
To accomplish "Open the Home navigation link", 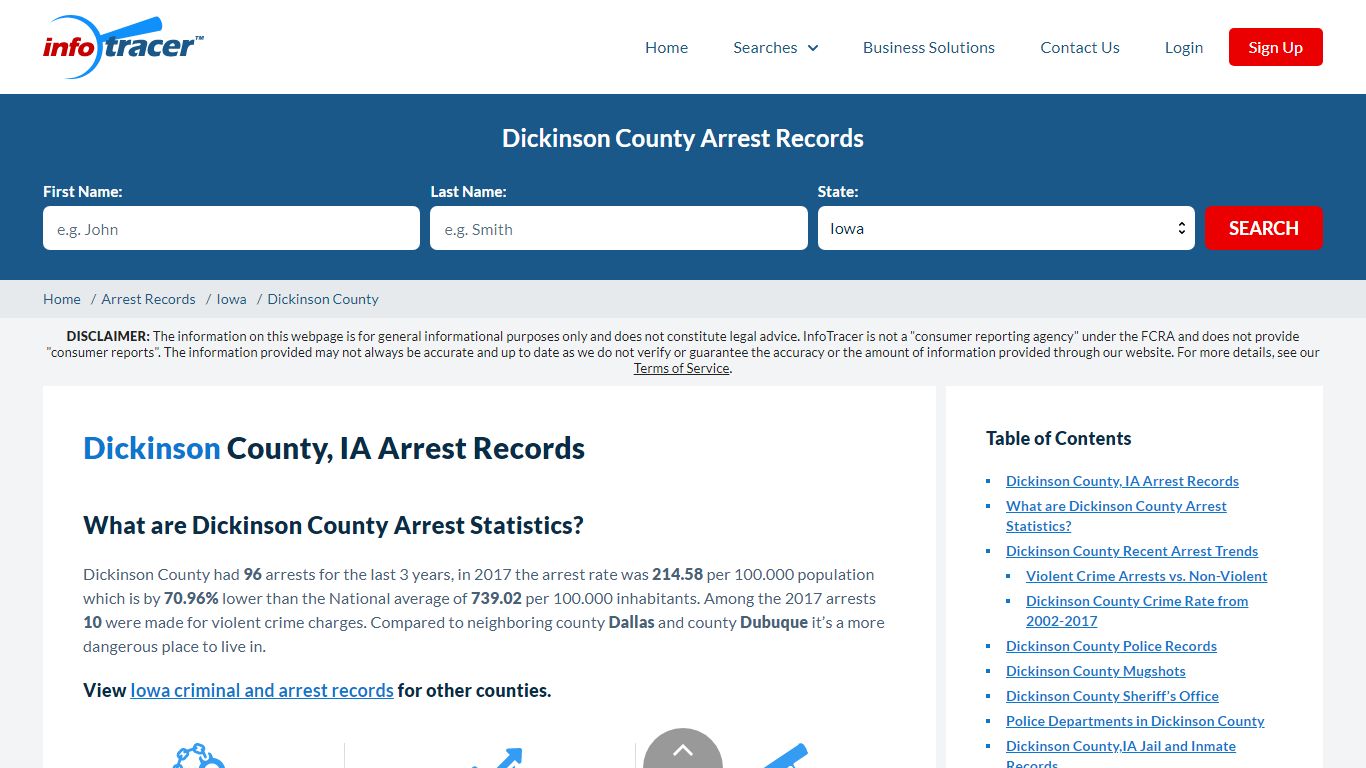I will 666,47.
